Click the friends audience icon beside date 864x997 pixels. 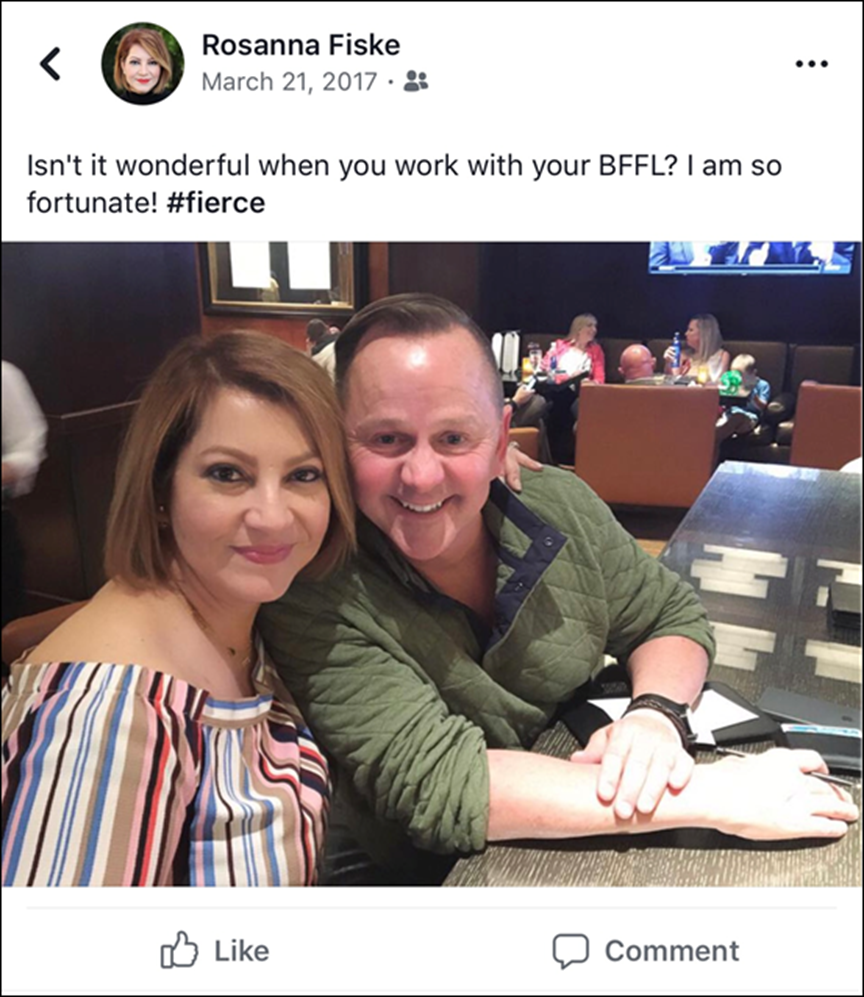(416, 81)
